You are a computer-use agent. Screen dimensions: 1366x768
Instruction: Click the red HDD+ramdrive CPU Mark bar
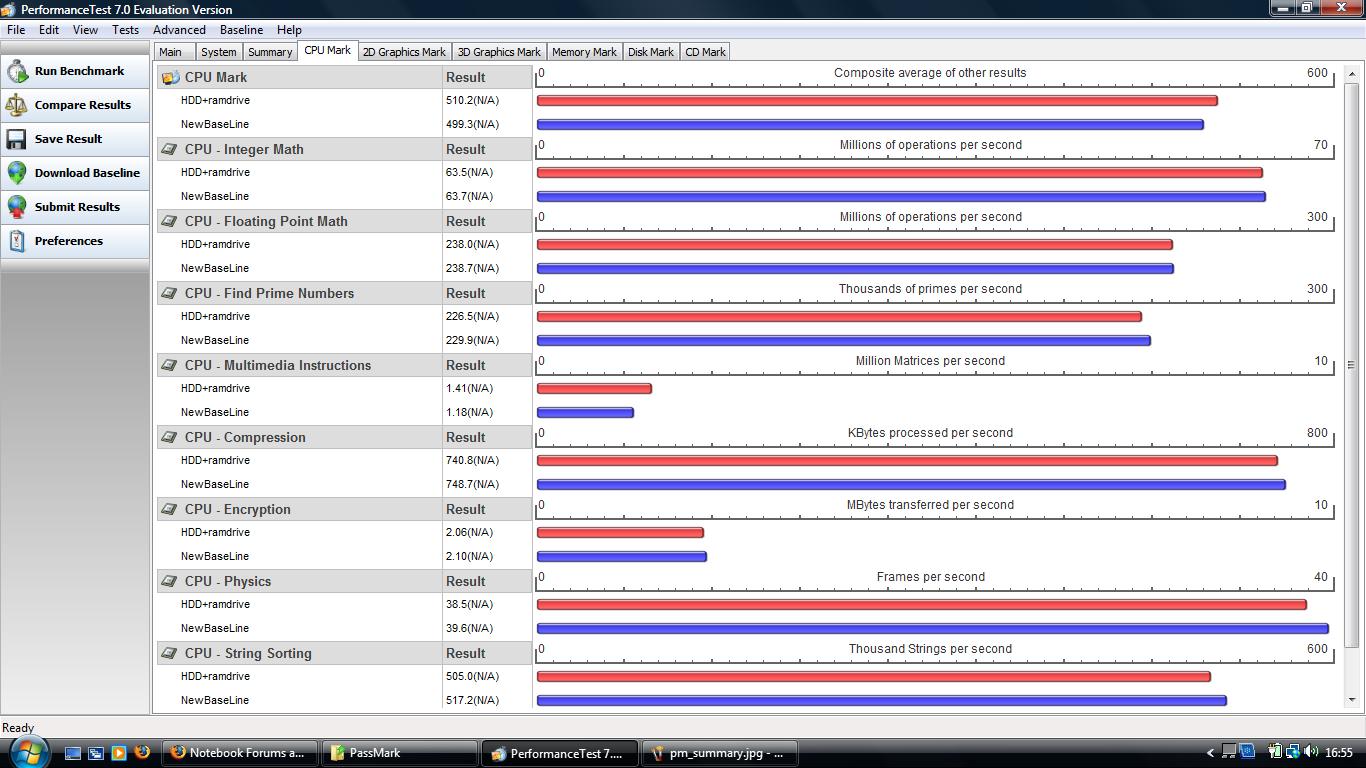pyautogui.click(x=877, y=101)
